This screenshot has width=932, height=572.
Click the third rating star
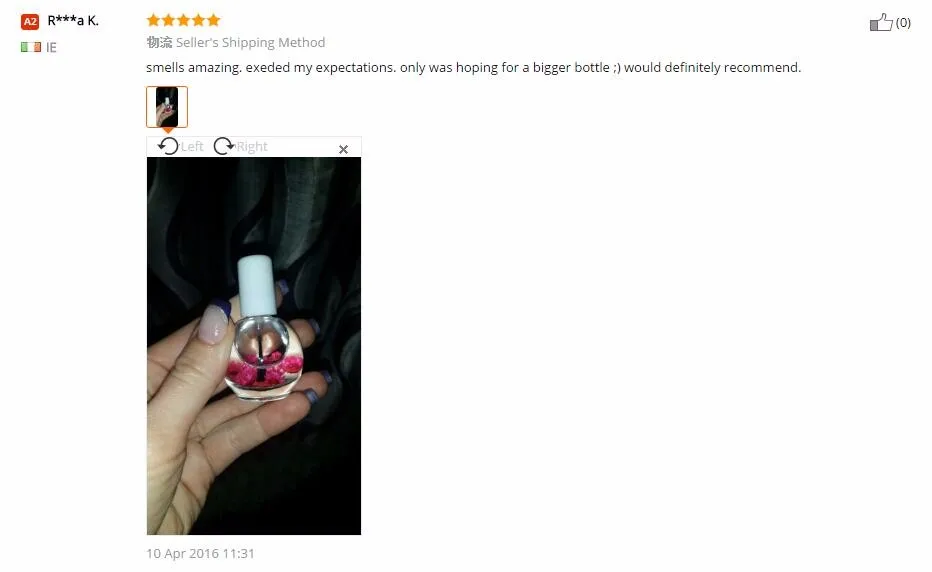(x=183, y=21)
